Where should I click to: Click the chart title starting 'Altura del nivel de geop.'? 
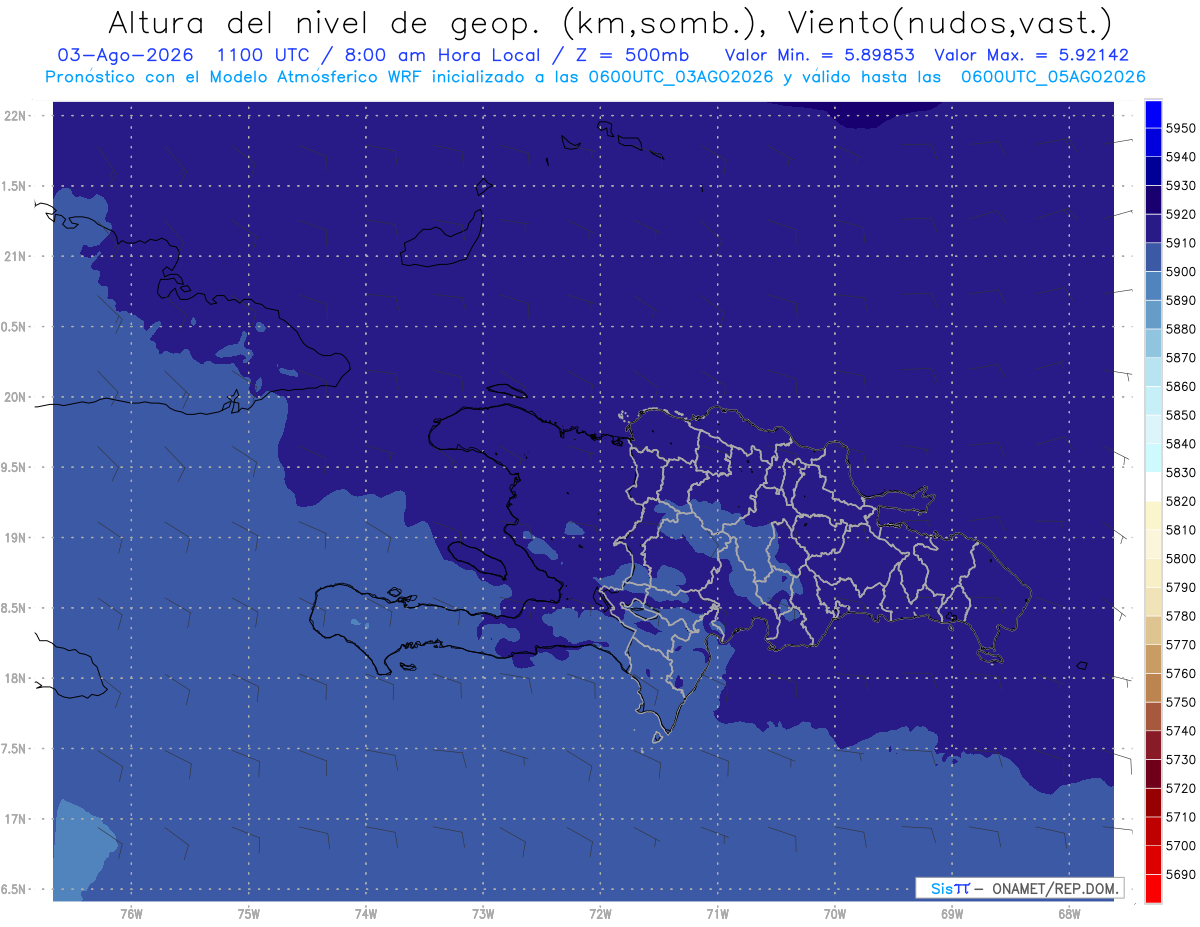[609, 22]
